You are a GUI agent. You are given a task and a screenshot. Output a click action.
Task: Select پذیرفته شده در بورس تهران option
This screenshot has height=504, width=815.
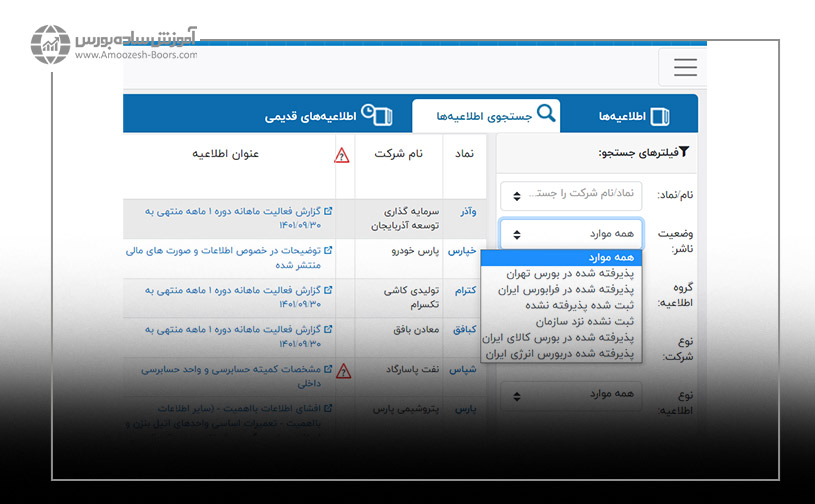pos(570,273)
